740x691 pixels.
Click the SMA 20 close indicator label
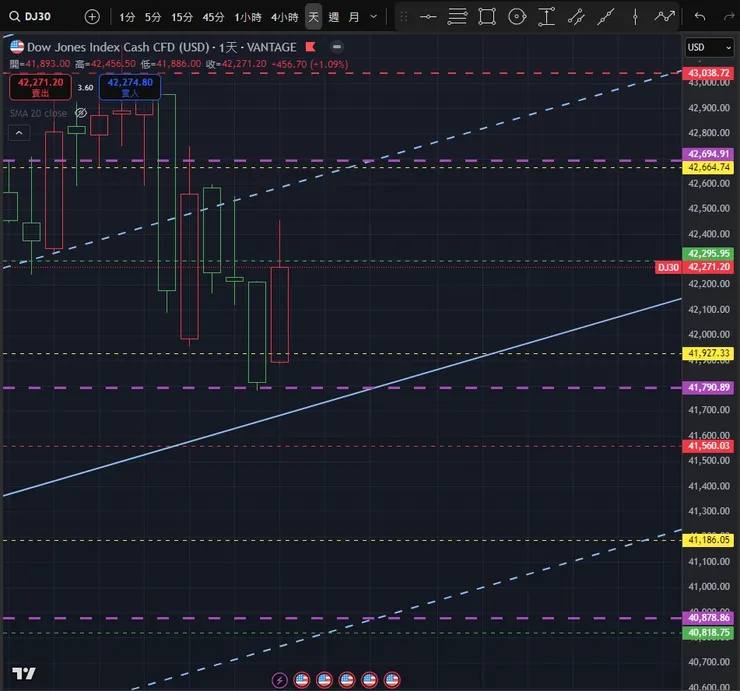(x=38, y=113)
